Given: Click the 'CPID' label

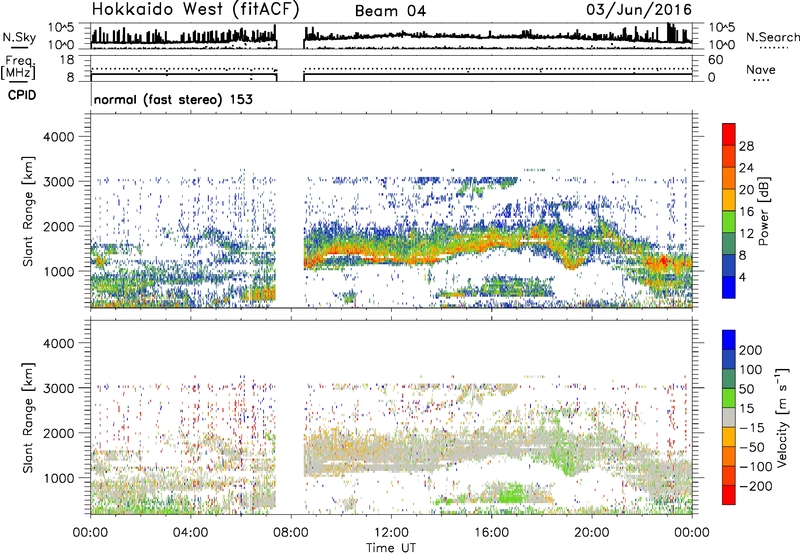Looking at the screenshot, I should (x=22, y=95).
